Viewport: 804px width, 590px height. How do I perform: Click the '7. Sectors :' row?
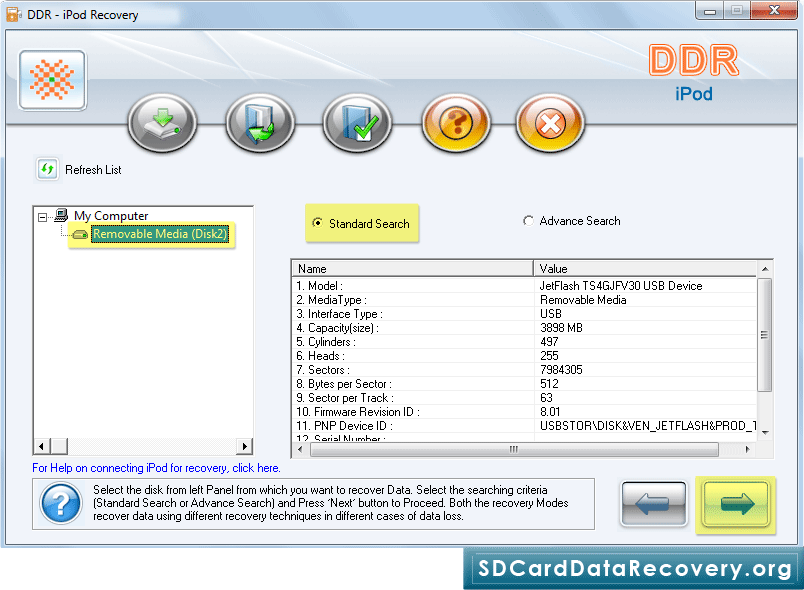524,370
